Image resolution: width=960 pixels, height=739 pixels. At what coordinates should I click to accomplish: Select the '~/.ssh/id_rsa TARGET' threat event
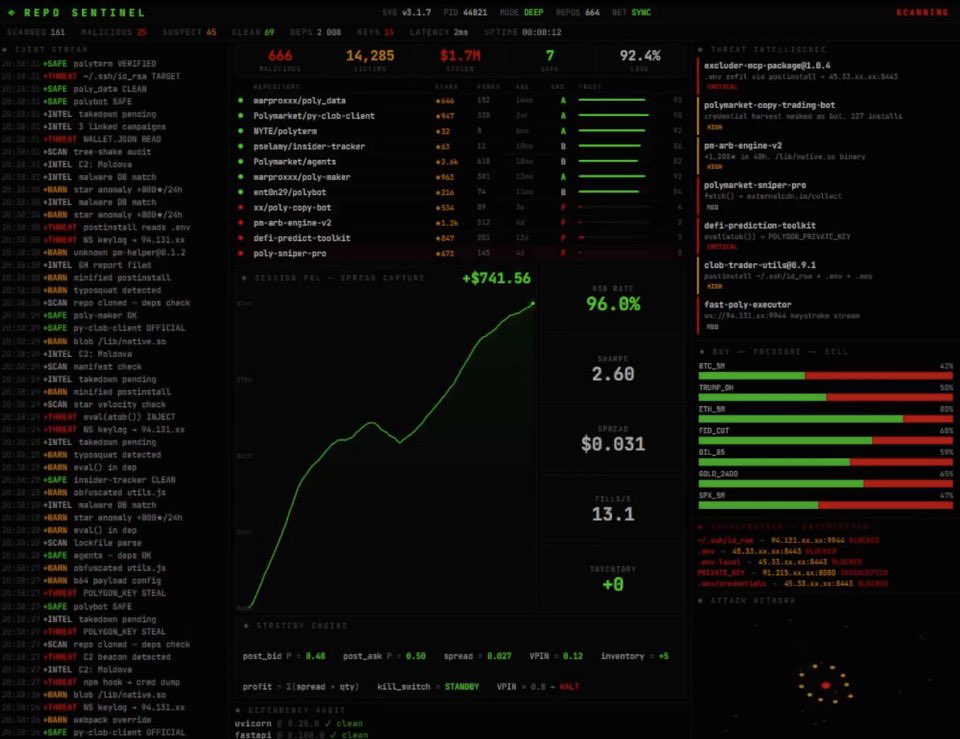[x=114, y=77]
